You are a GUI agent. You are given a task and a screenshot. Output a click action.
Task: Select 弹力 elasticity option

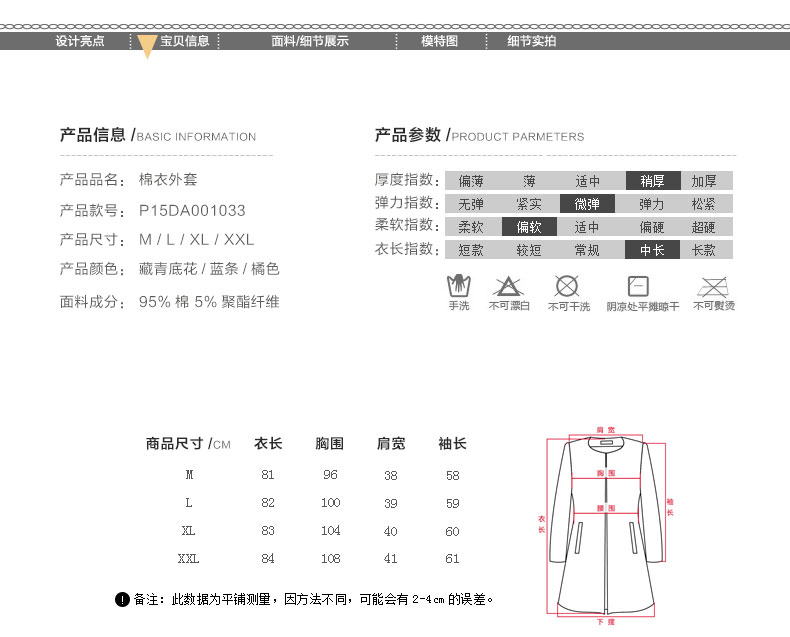[x=651, y=204]
